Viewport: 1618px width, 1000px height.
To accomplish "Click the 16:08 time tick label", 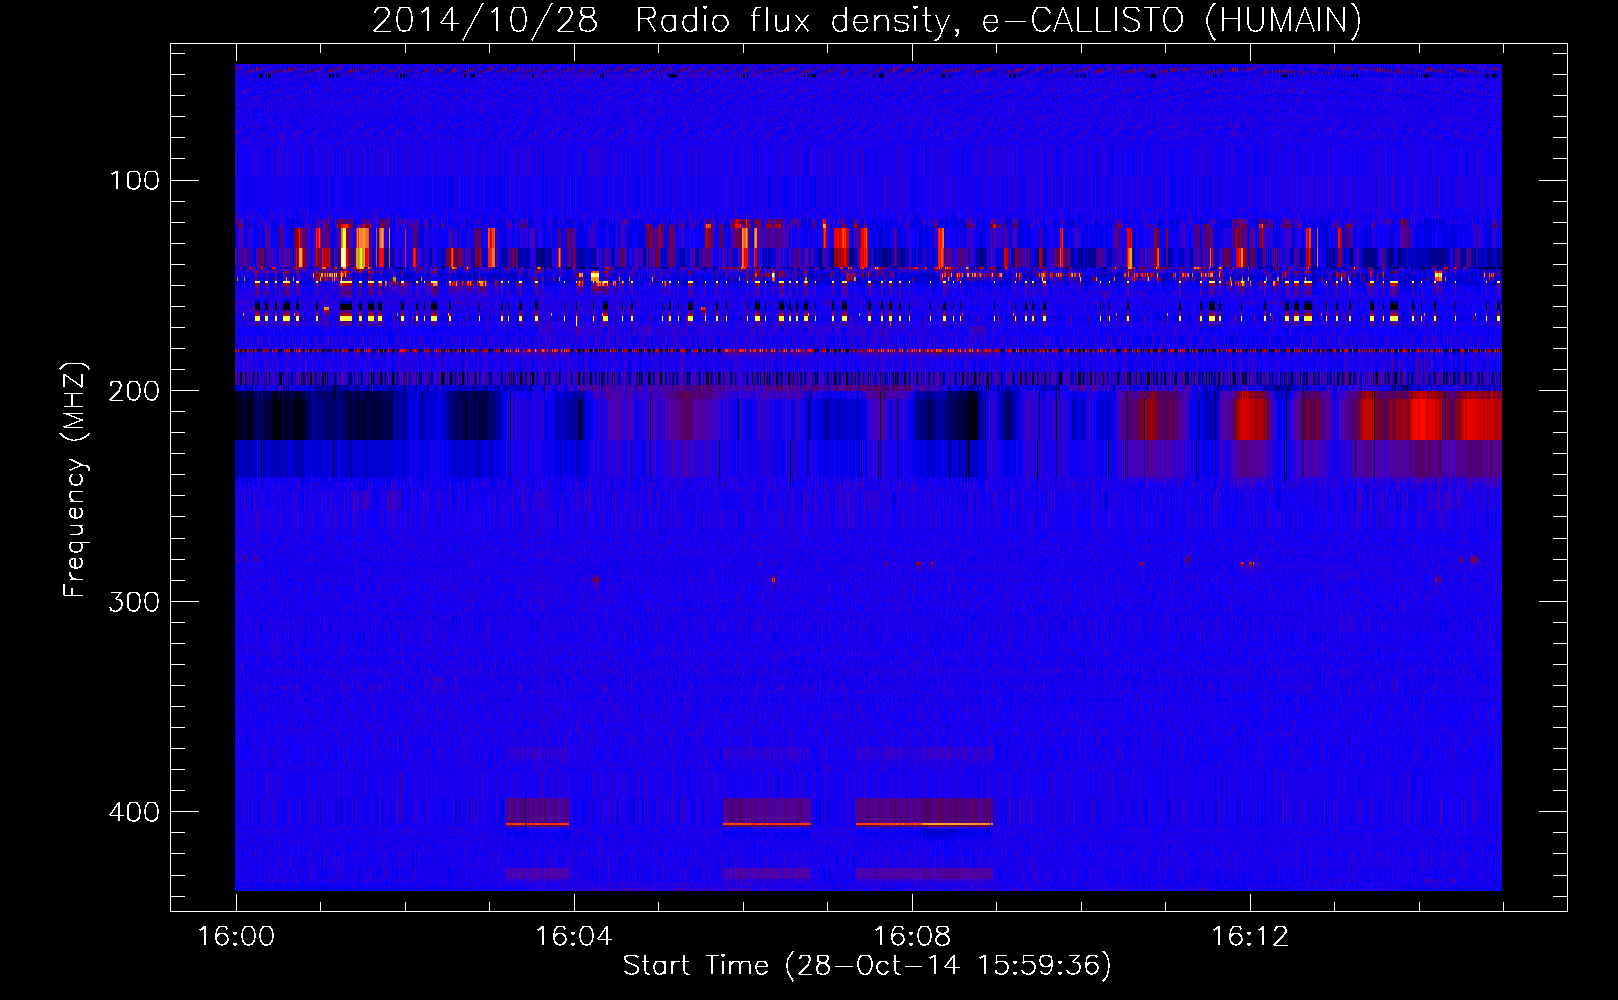I will [912, 937].
